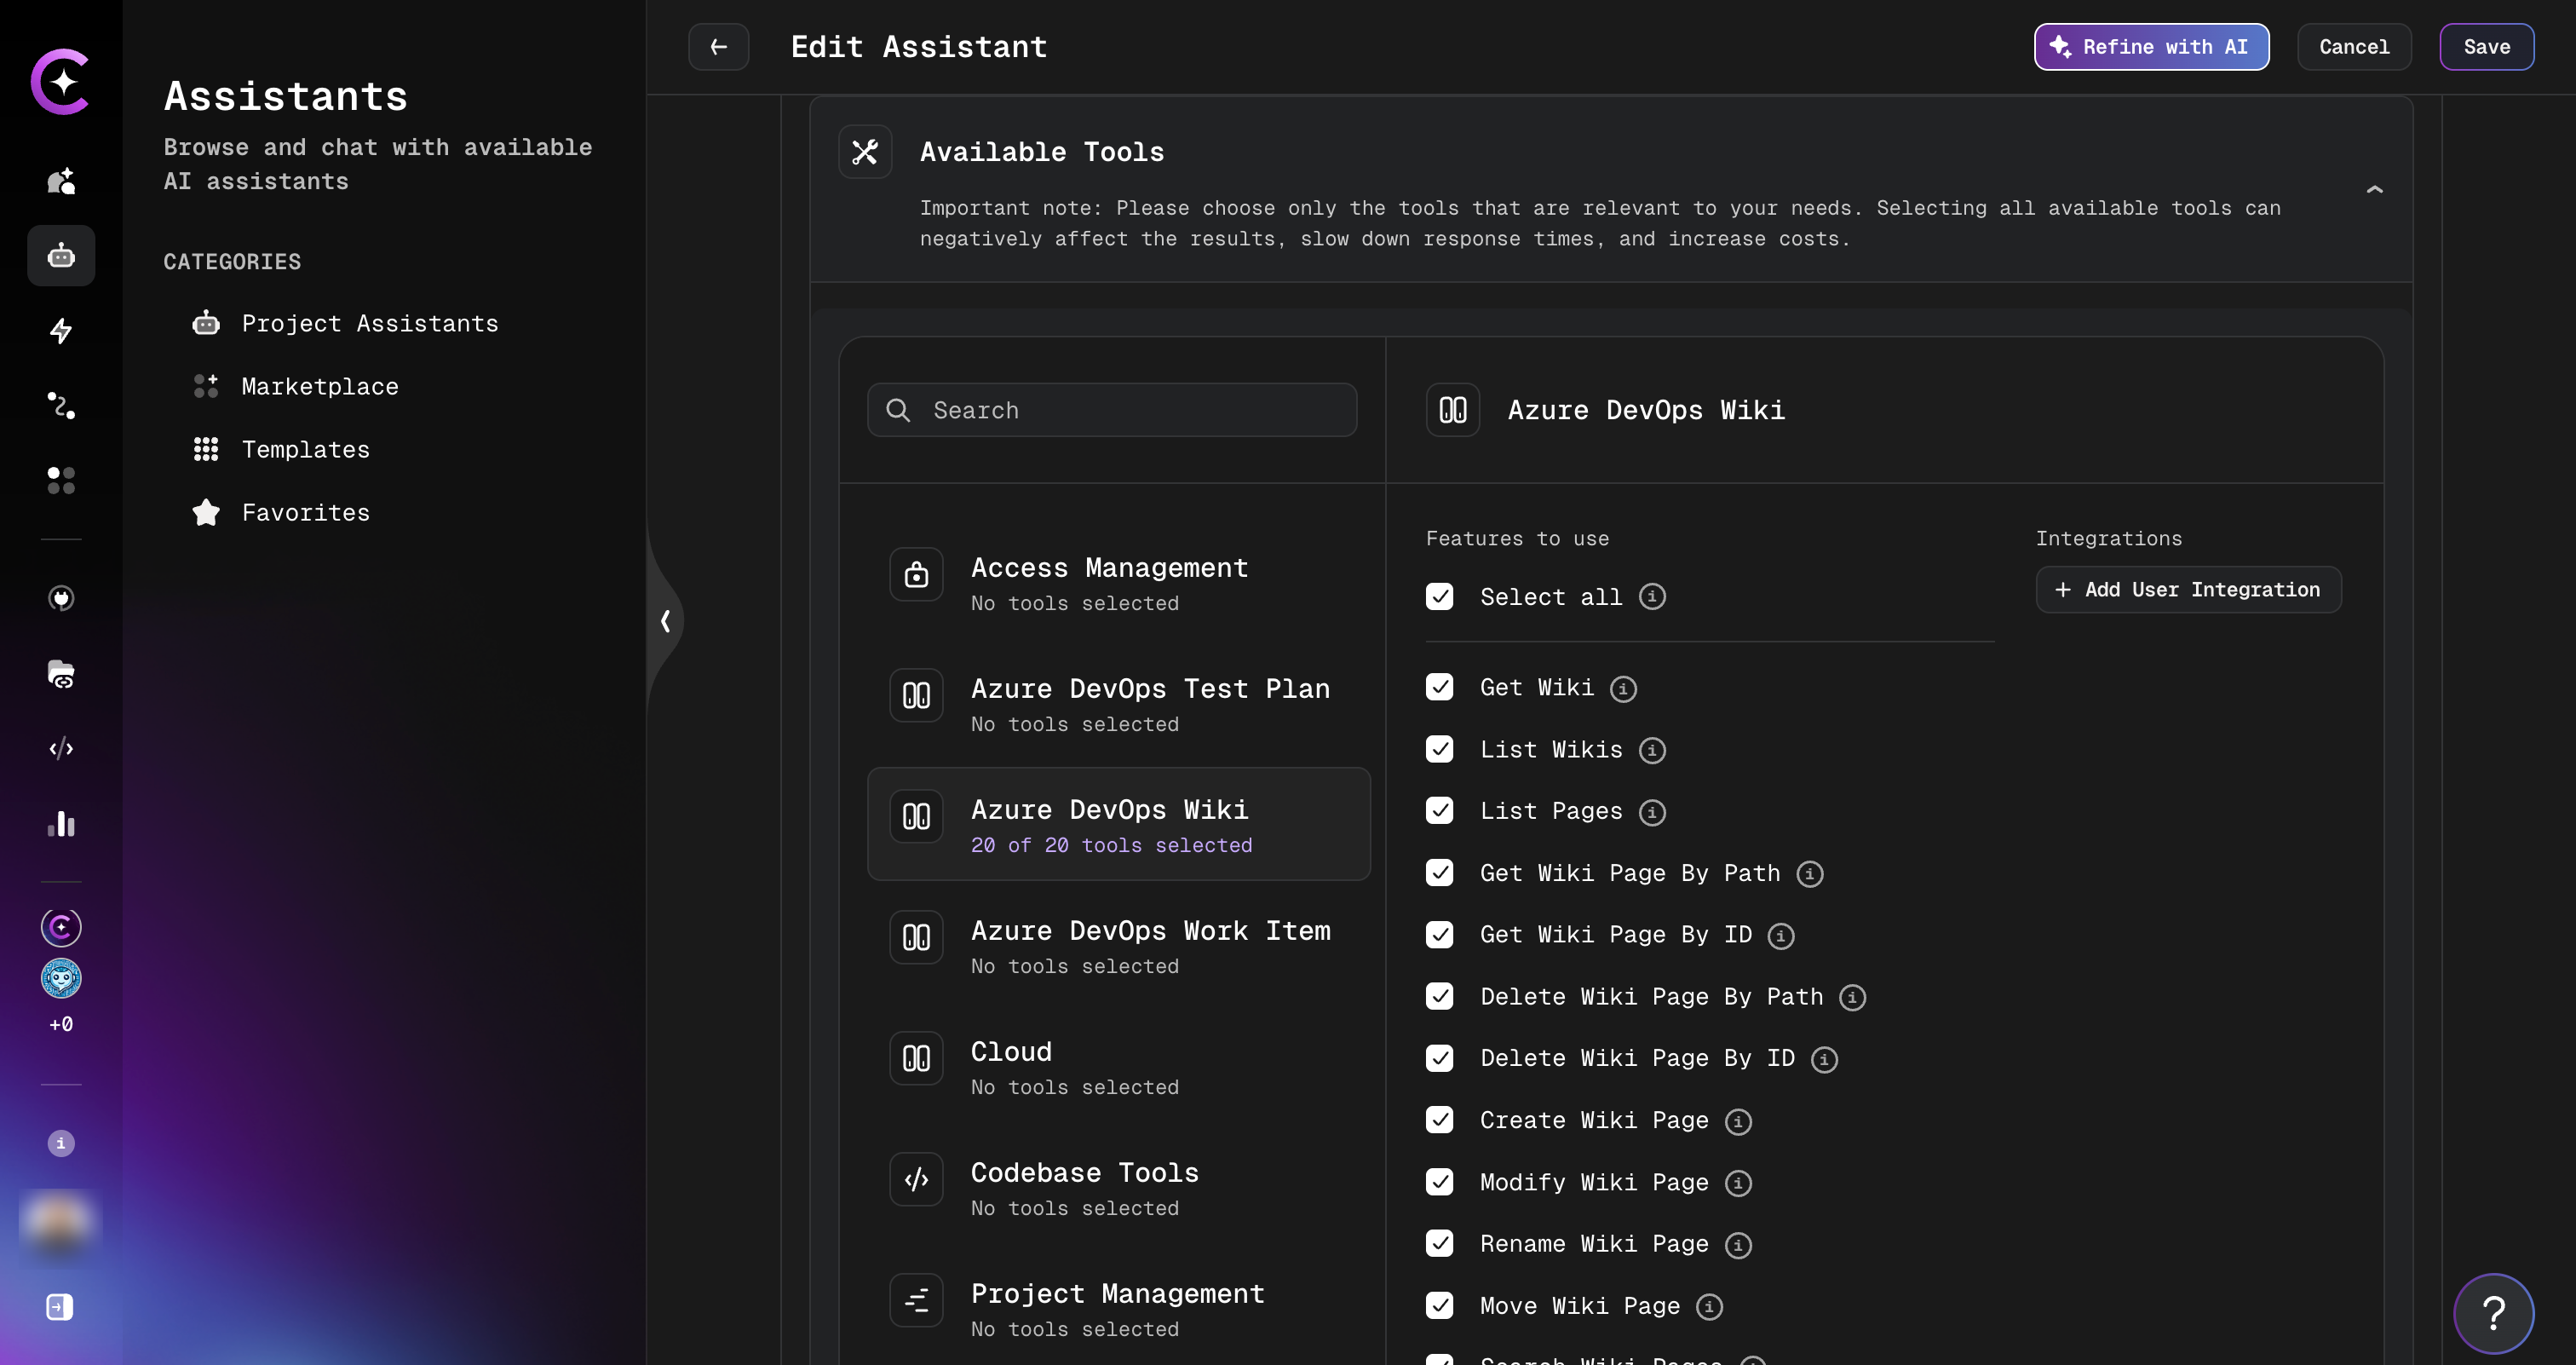Click the purple circular assistant avatar in sidebar
Image resolution: width=2576 pixels, height=1365 pixels.
click(x=61, y=928)
